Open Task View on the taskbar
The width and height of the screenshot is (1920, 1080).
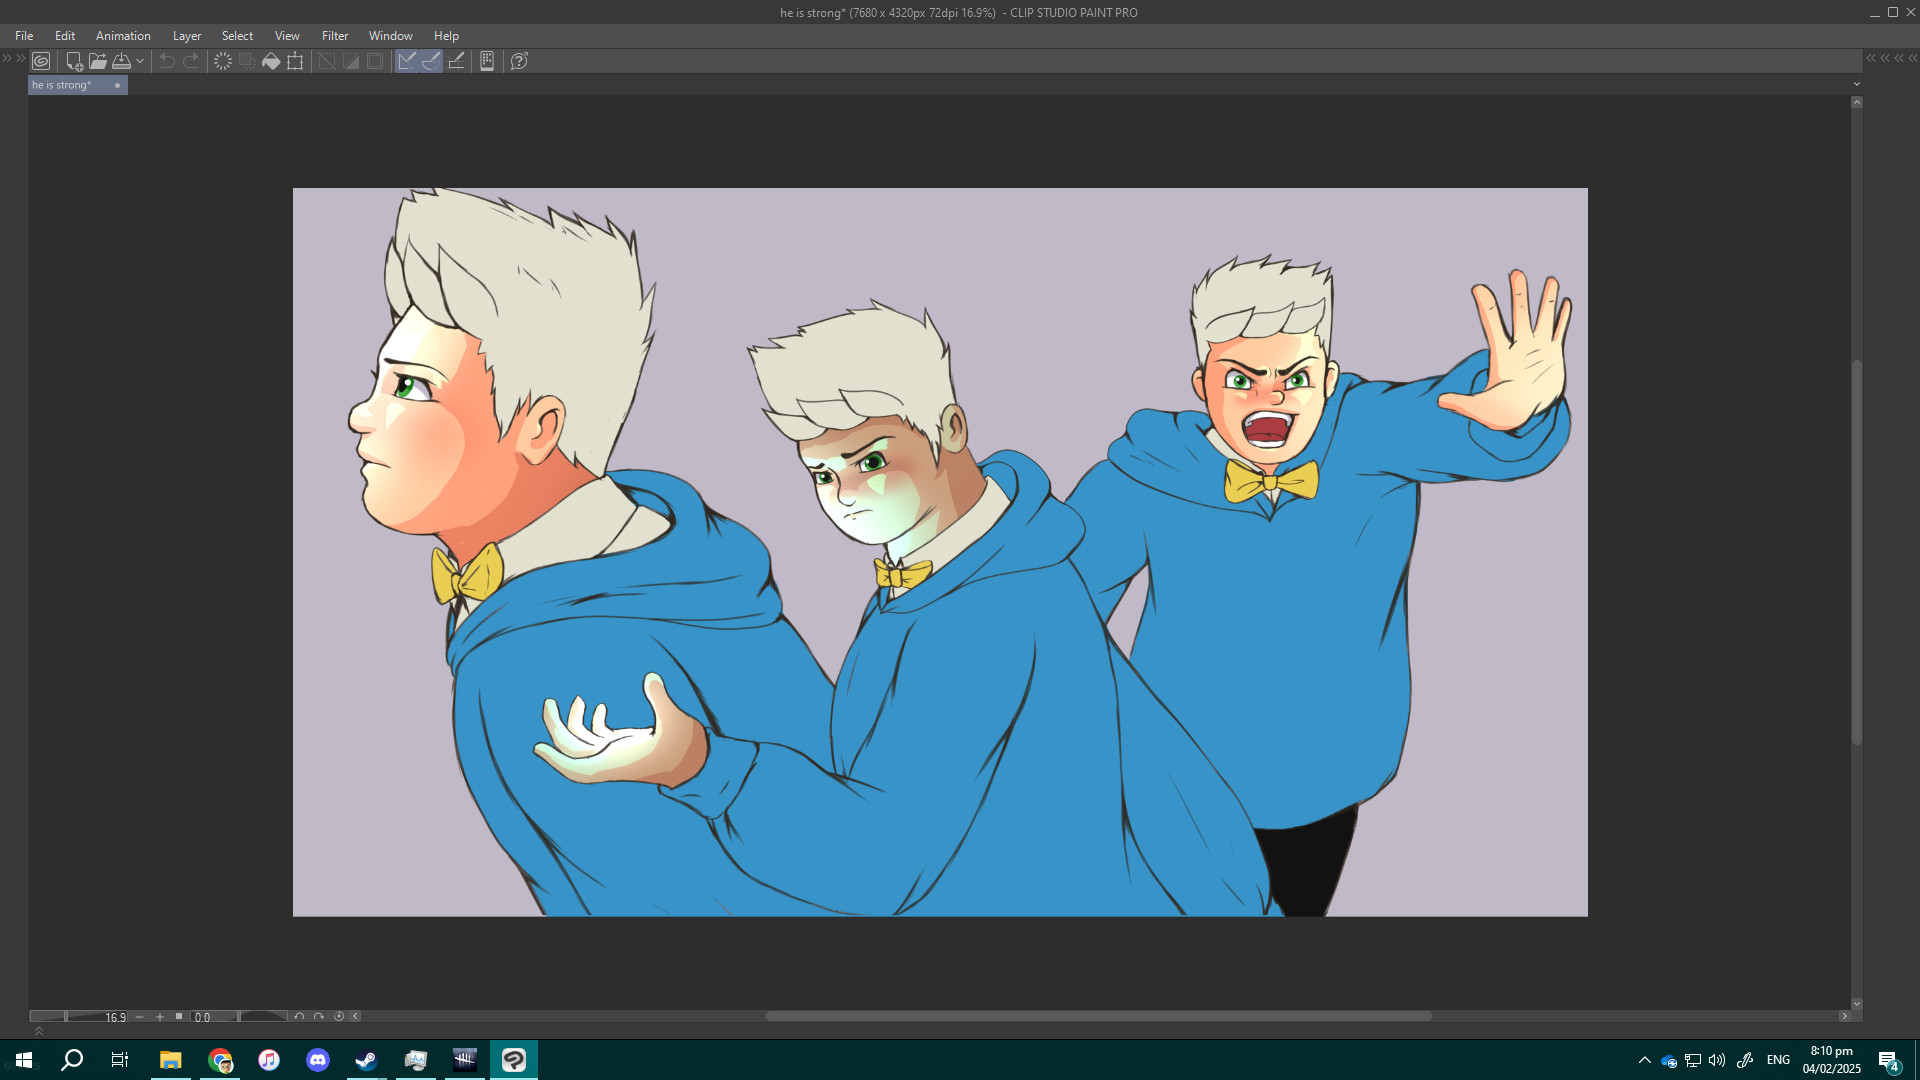tap(120, 1060)
